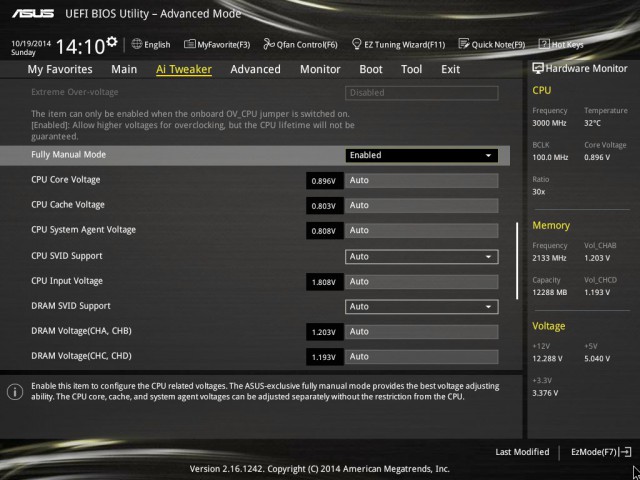This screenshot has width=640, height=480.
Task: Click the 1.193V DRAM readout box
Action: [x=324, y=357]
